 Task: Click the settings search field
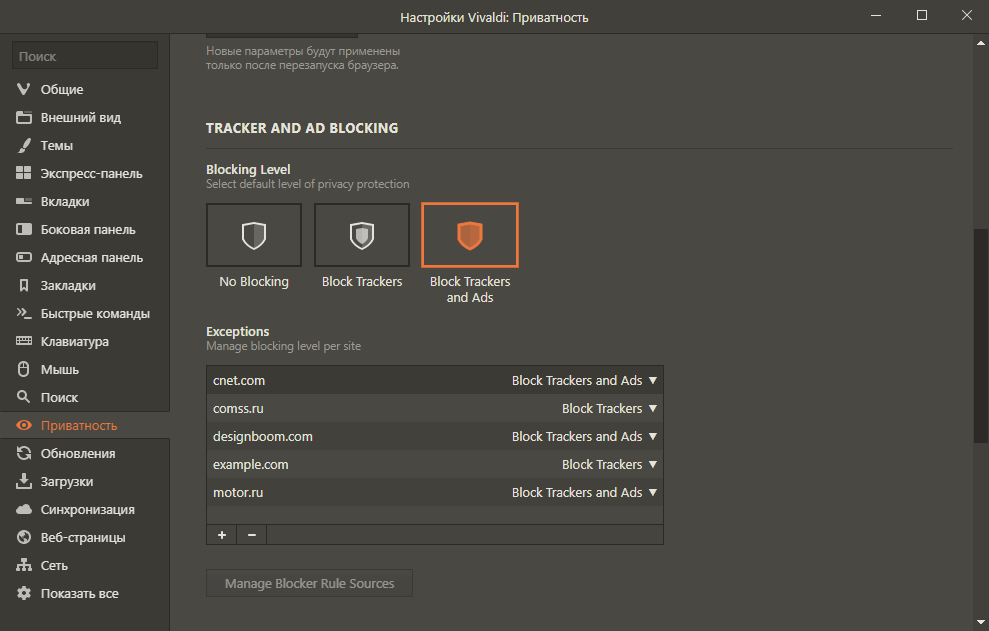(x=85, y=57)
